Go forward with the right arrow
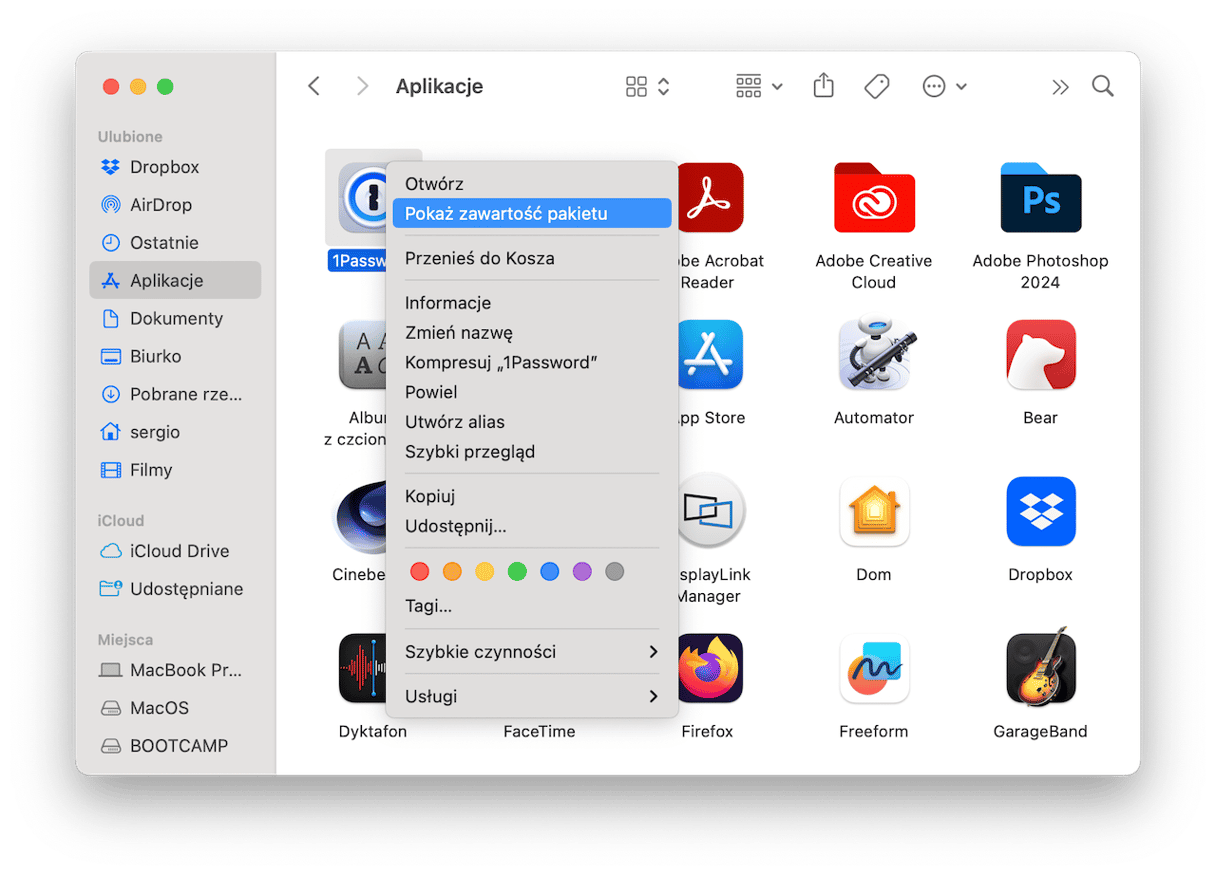This screenshot has height=875, width=1216. [362, 86]
